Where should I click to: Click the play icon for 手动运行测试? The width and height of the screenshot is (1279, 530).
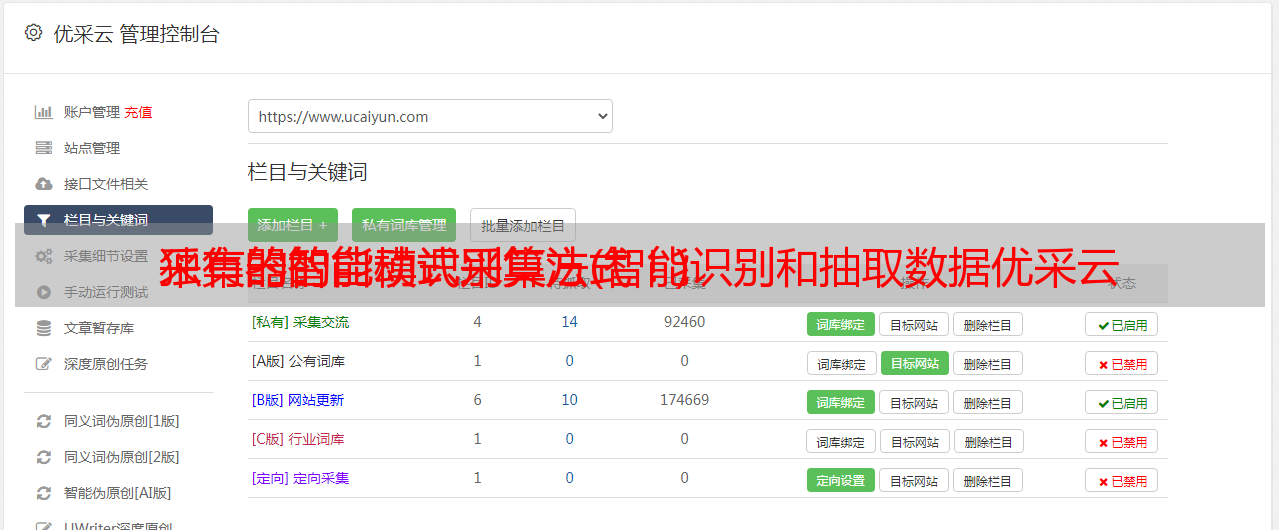tap(44, 292)
